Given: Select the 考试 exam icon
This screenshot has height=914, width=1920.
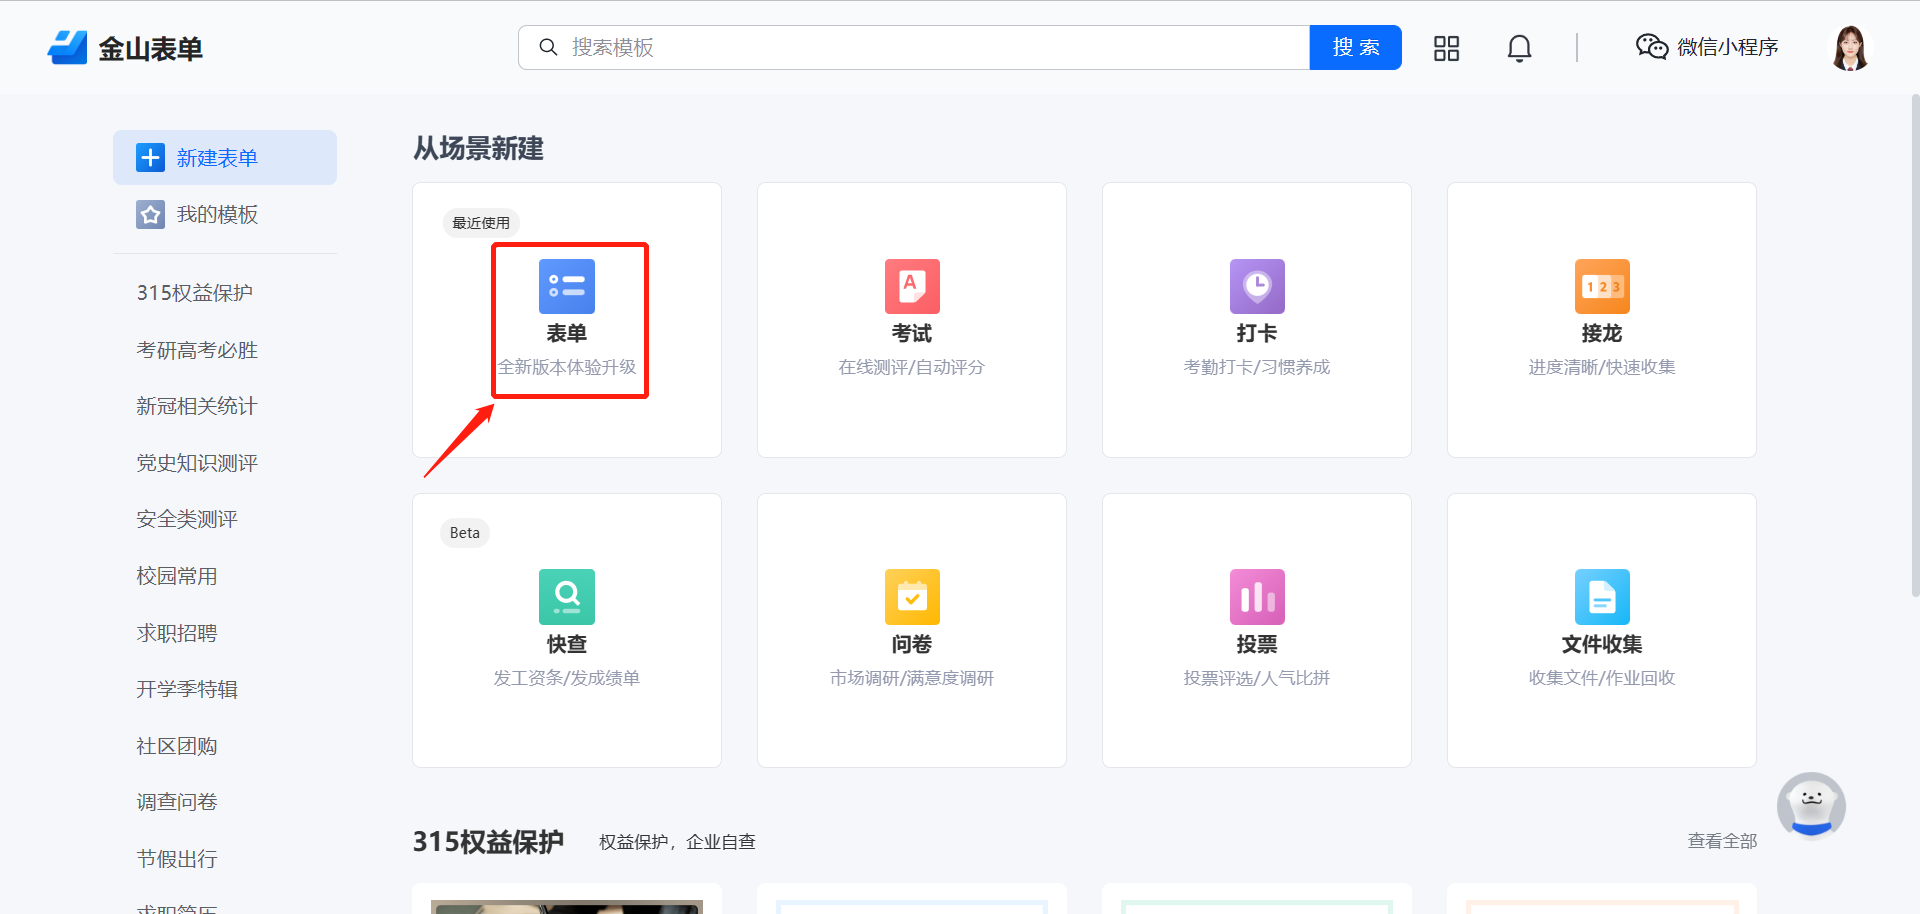Looking at the screenshot, I should tap(912, 286).
